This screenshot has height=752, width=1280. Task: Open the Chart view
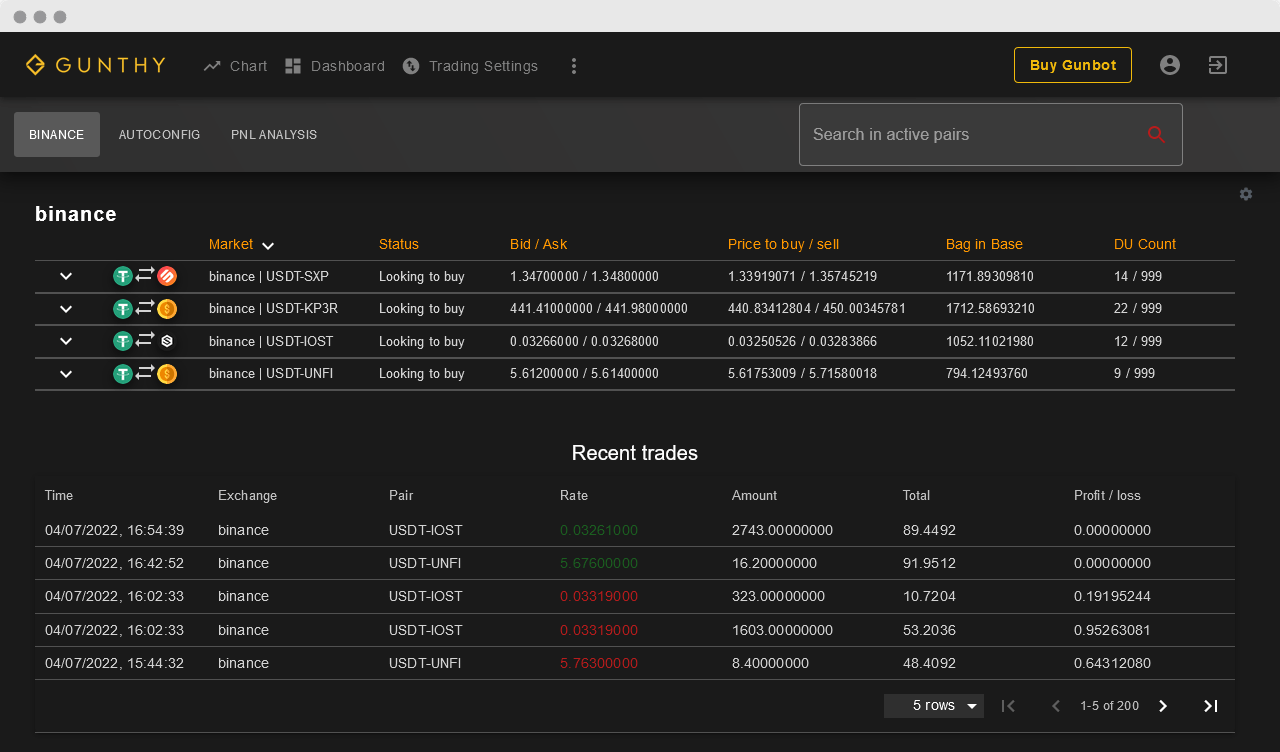coord(235,66)
